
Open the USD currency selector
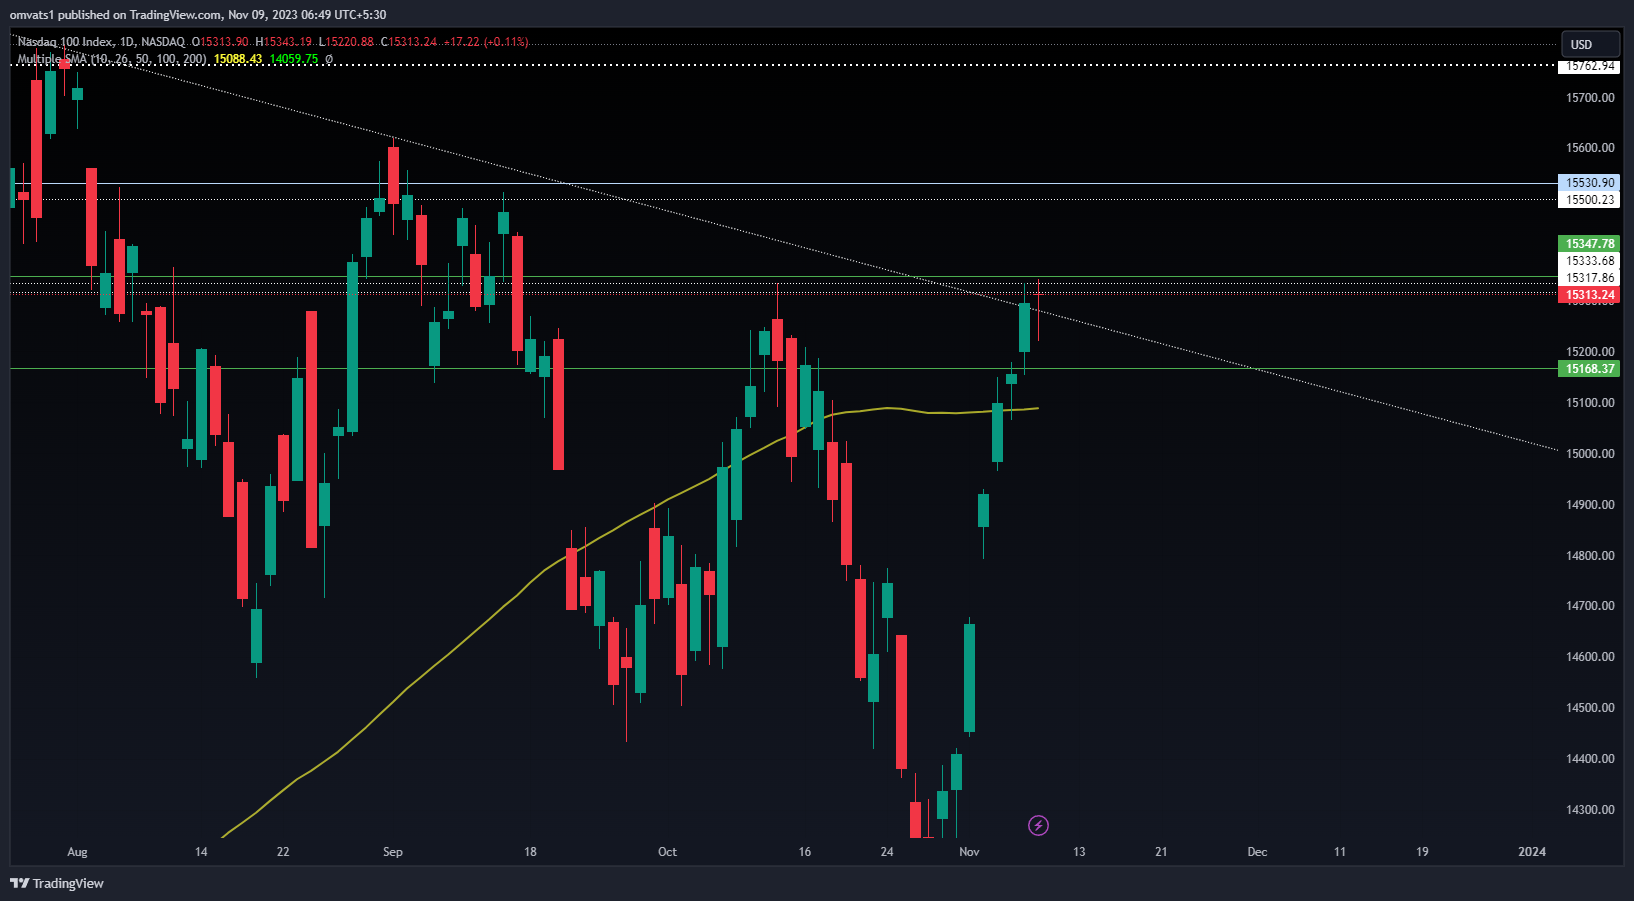1590,44
